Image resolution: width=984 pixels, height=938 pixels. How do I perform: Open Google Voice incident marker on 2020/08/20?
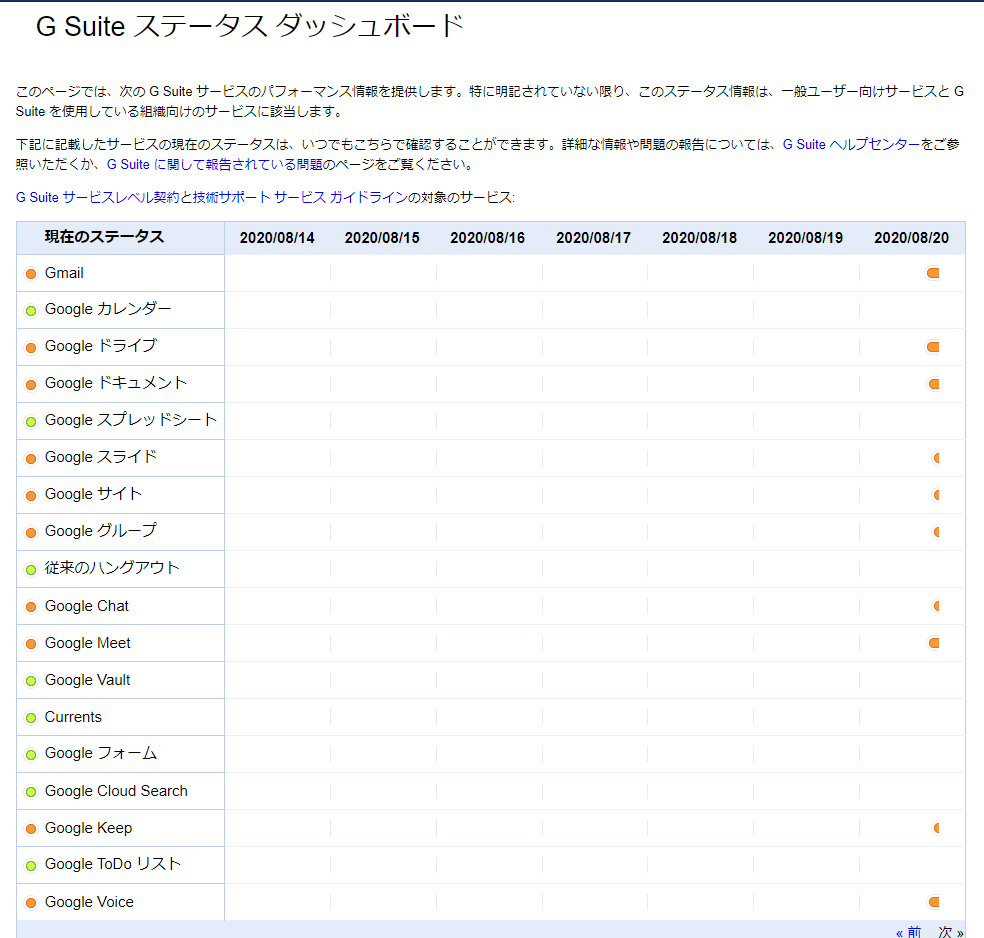(934, 902)
